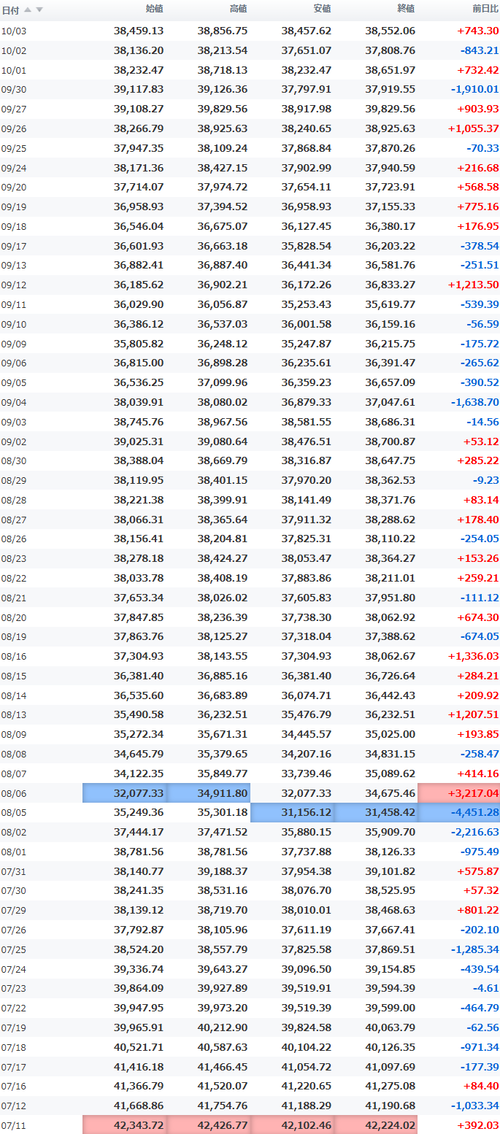The height and width of the screenshot is (1134, 500).
Task: Click the closing value 38,552.06
Action: point(391,31)
